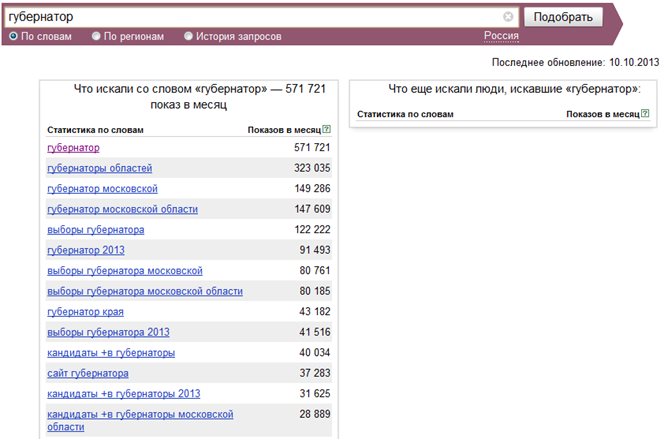Open the выборы губернатора московской области link
The height and width of the screenshot is (440, 665).
[145, 291]
